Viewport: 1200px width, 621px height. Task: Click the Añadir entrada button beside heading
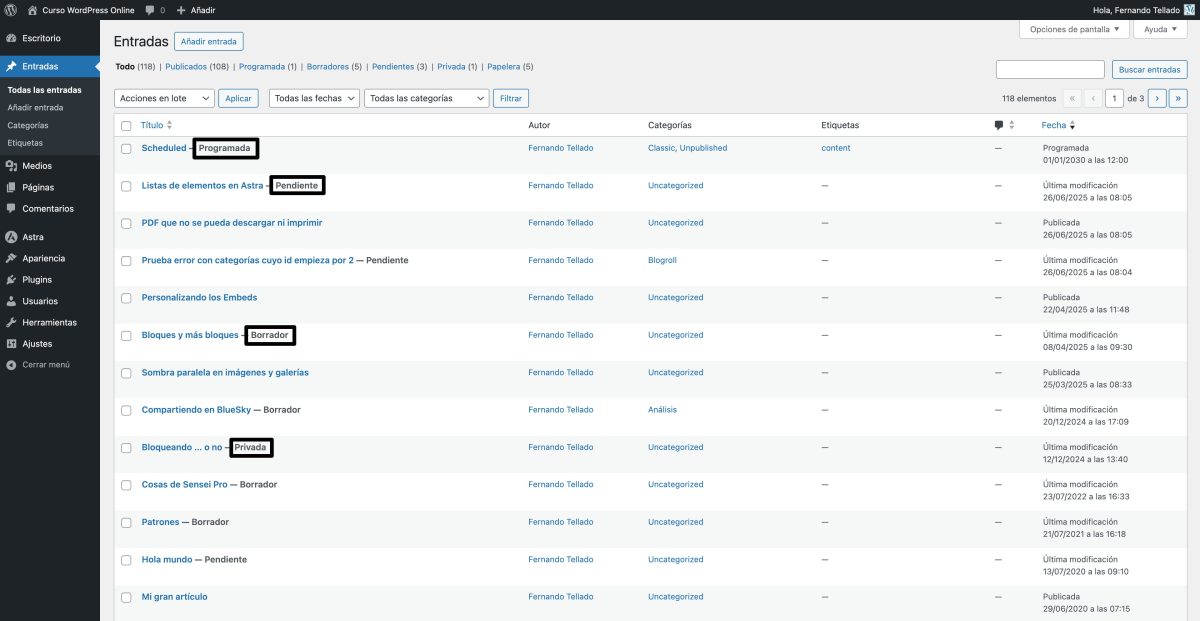[x=209, y=42]
